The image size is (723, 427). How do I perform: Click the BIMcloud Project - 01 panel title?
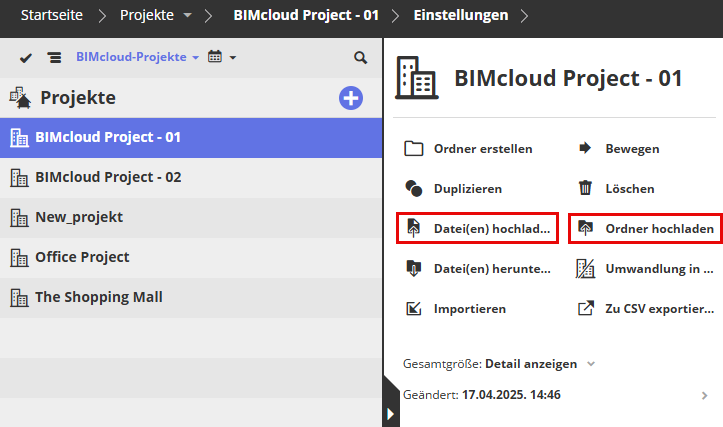click(x=568, y=78)
